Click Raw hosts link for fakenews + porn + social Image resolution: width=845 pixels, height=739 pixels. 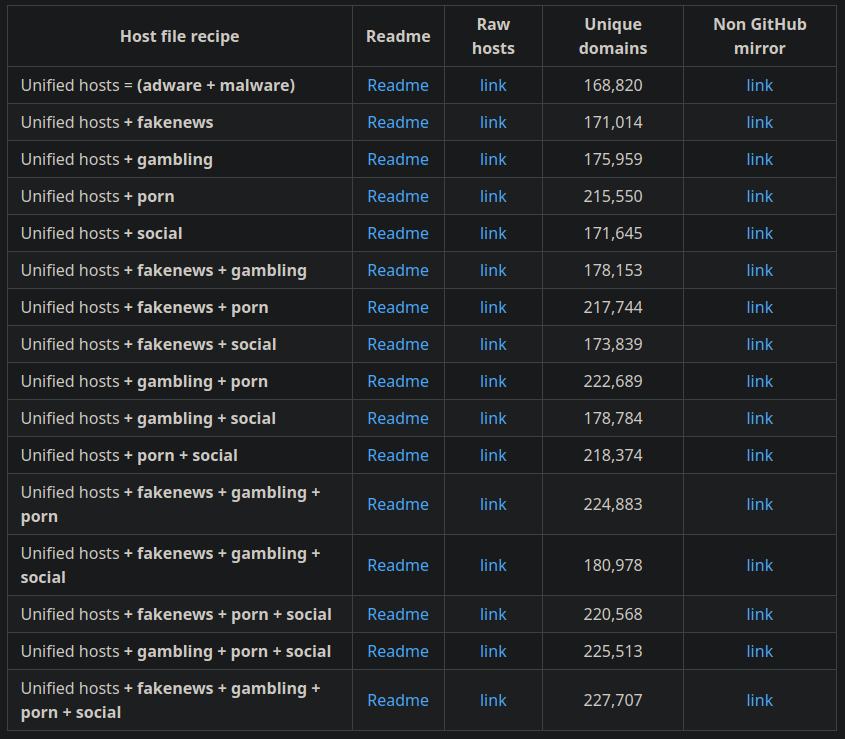[493, 614]
